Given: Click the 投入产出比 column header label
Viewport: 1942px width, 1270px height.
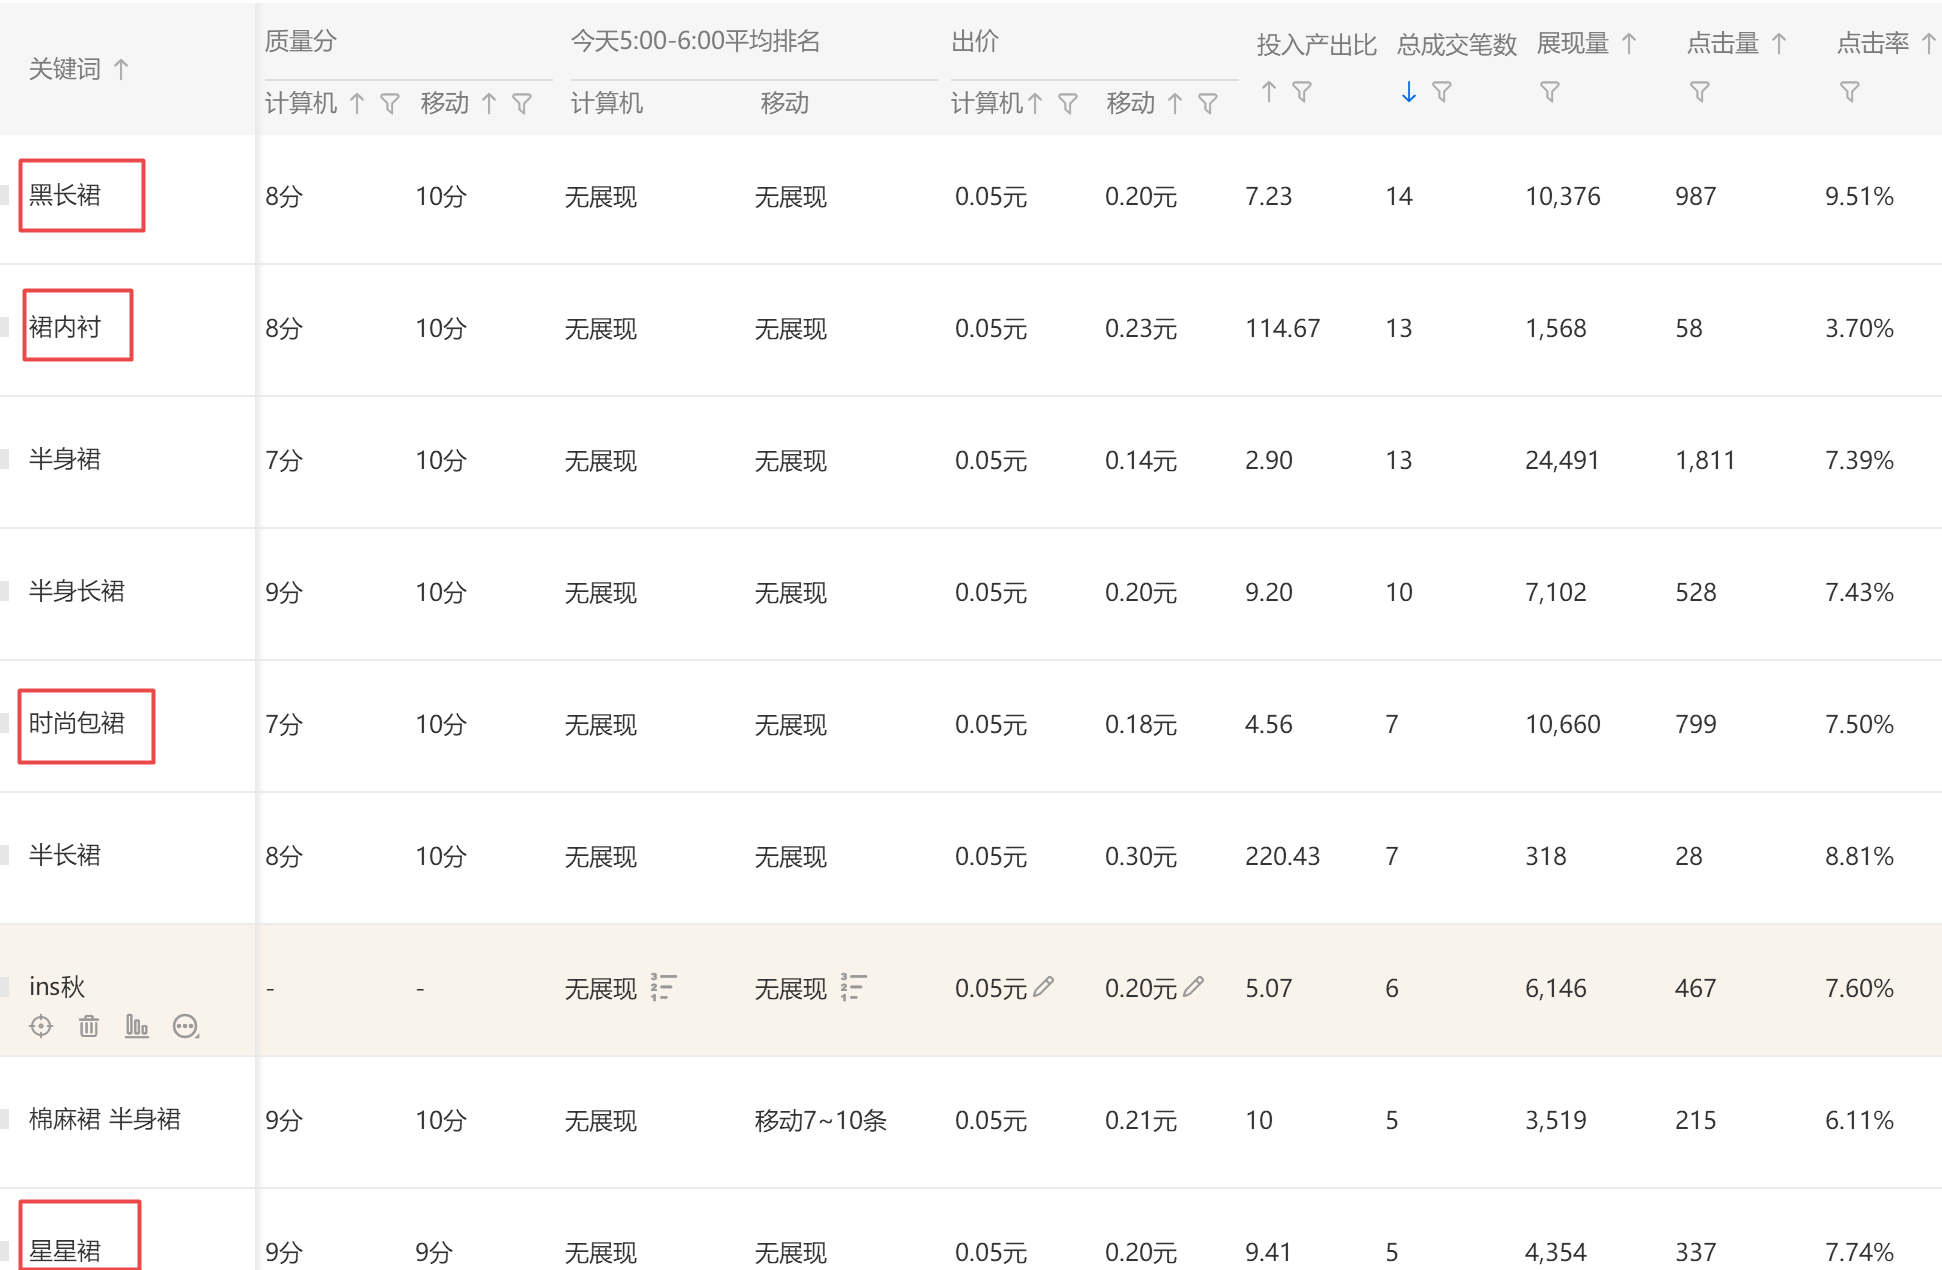Looking at the screenshot, I should [1317, 44].
